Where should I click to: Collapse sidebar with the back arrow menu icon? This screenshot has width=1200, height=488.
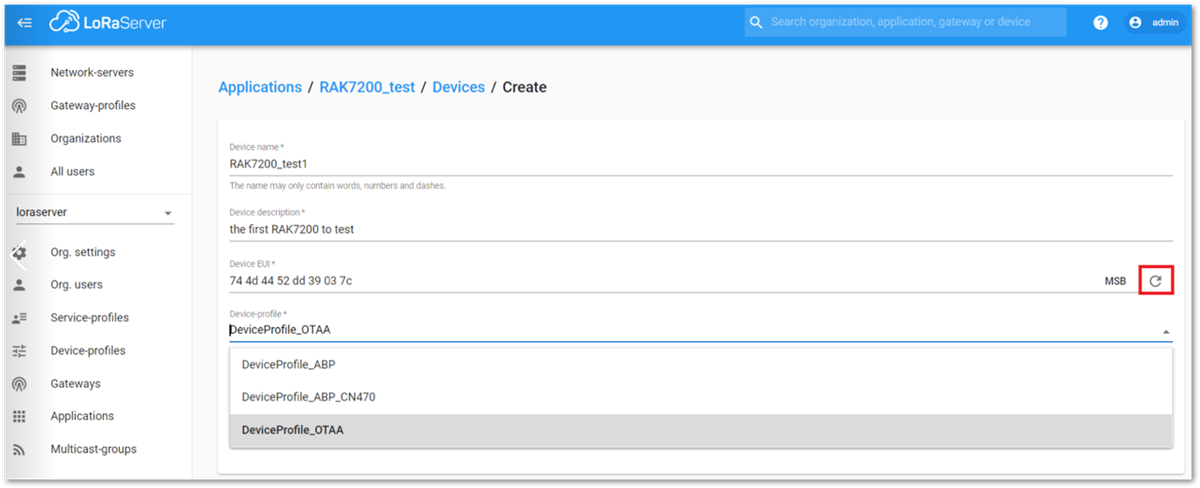click(x=25, y=22)
